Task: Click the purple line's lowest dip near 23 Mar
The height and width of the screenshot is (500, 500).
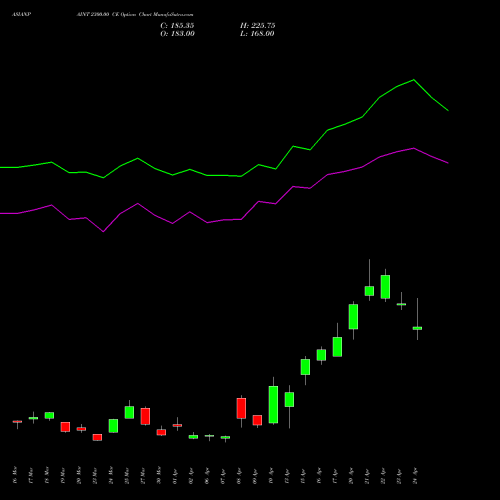Action: click(x=103, y=231)
